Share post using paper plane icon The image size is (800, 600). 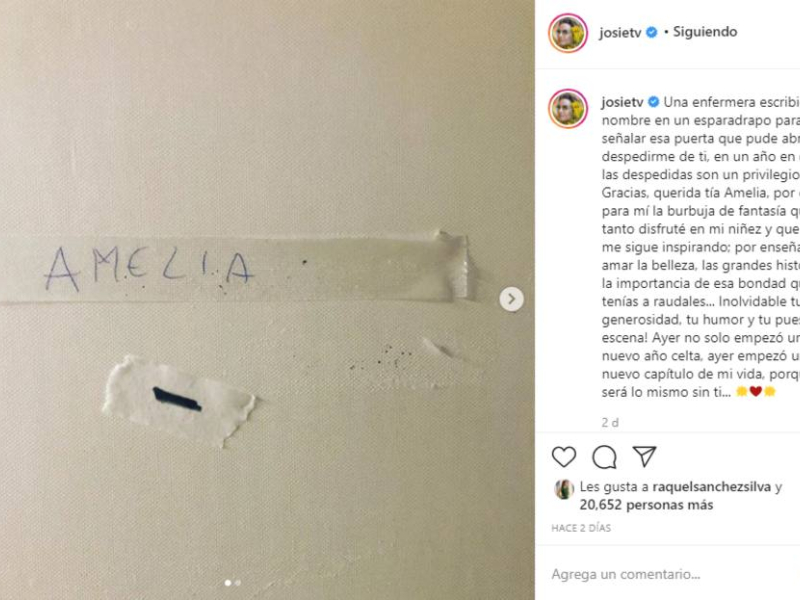click(644, 456)
